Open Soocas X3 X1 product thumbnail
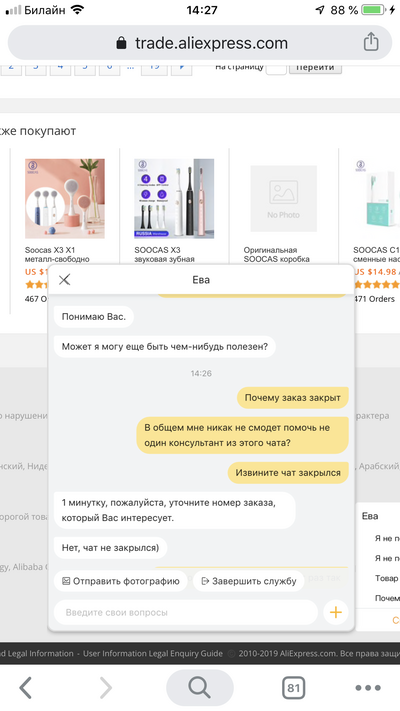This screenshot has width=400, height=711. point(65,199)
